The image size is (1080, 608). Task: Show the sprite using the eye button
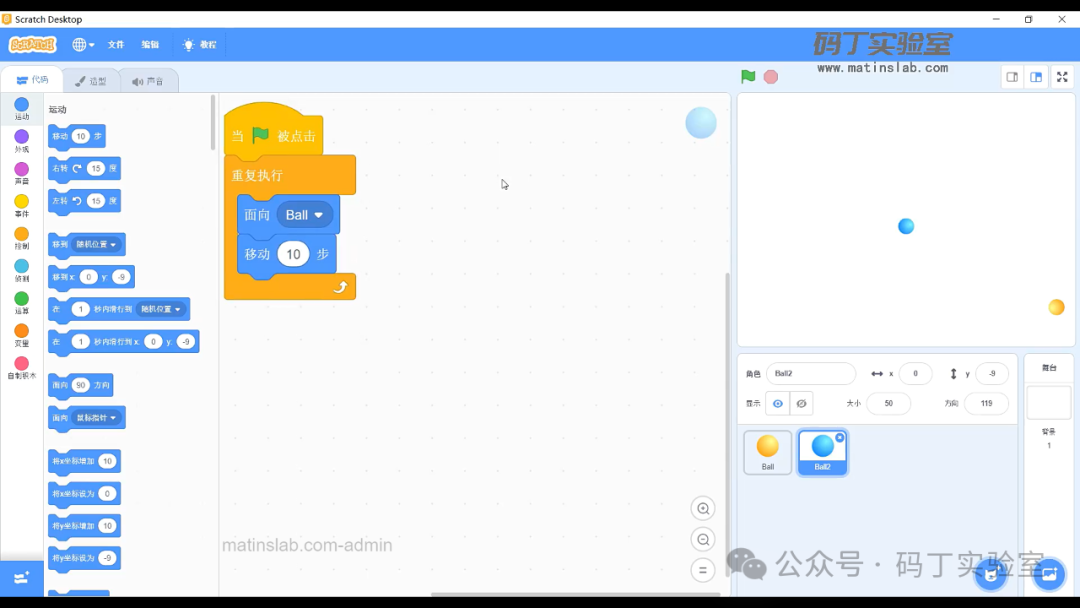coord(778,404)
